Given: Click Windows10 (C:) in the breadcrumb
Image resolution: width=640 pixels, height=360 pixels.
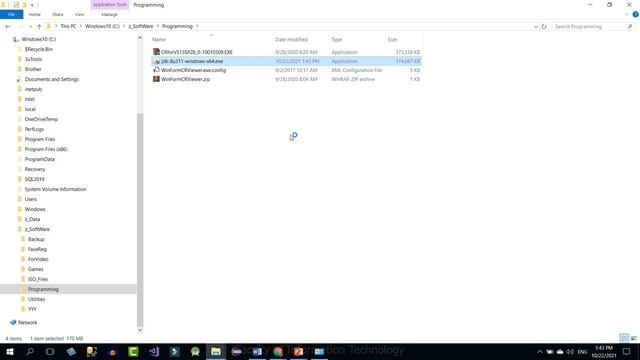Looking at the screenshot, I should pos(102,26).
